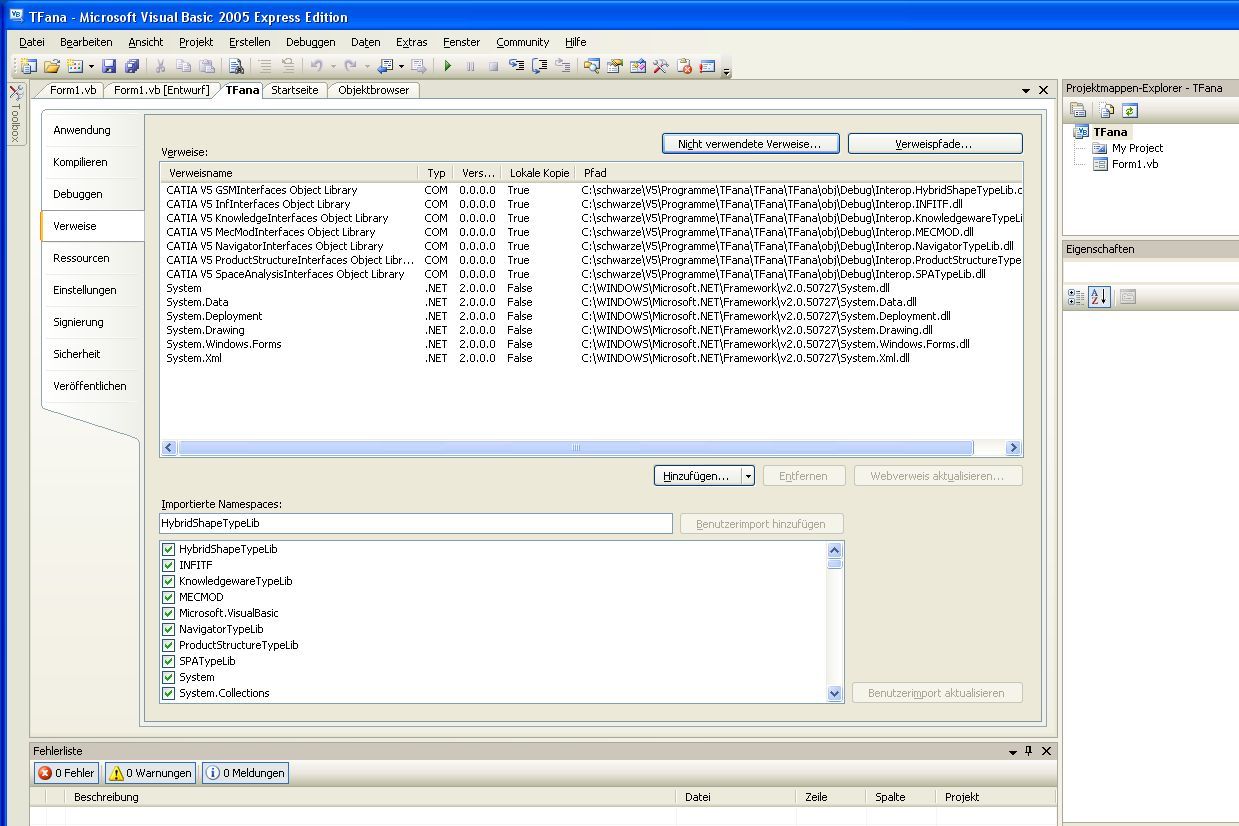
Task: Click Refresh icon in Projektmappen-Explorer
Action: point(1130,110)
